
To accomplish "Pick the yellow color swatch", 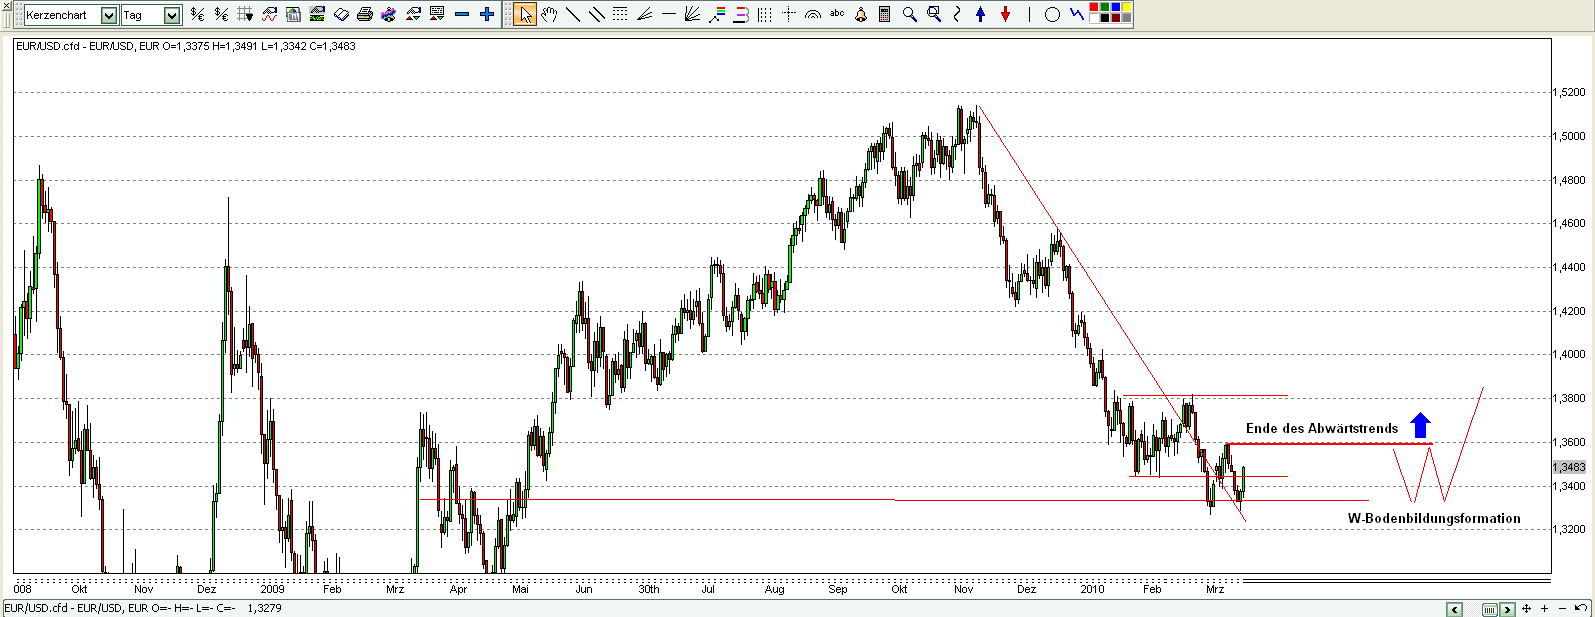I will [1127, 7].
